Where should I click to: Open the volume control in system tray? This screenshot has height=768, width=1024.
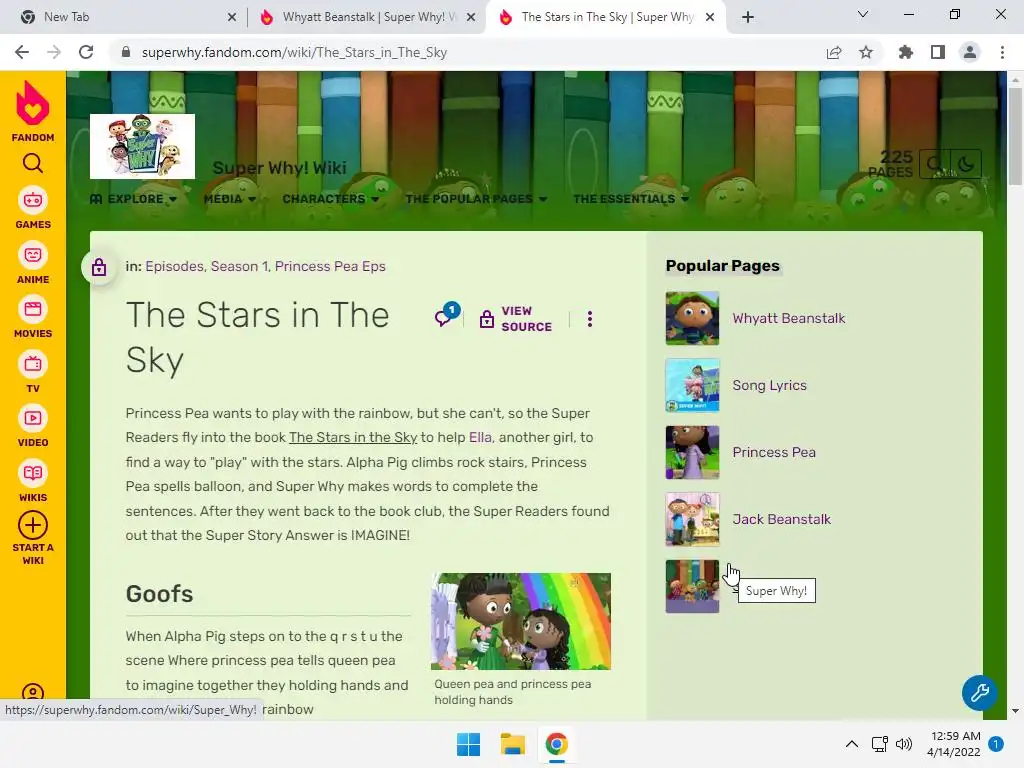[904, 744]
